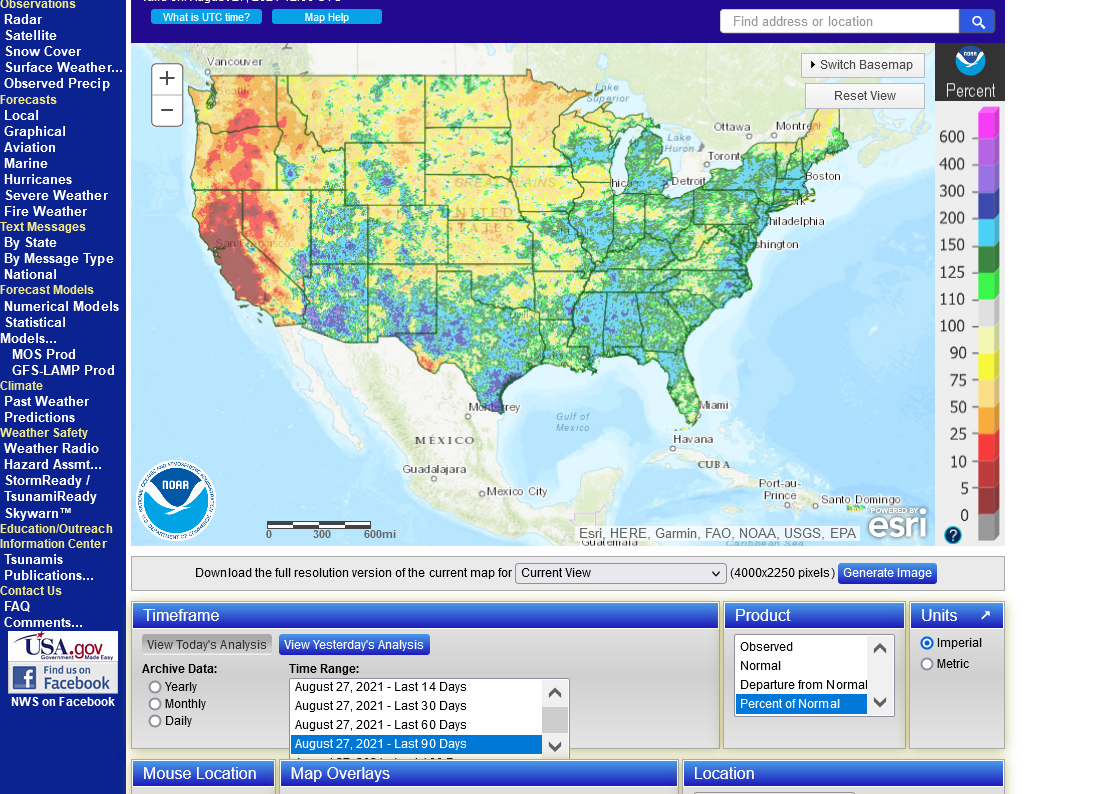The height and width of the screenshot is (794, 1101).
Task: Click the map zoom out minus button
Action: 167,110
